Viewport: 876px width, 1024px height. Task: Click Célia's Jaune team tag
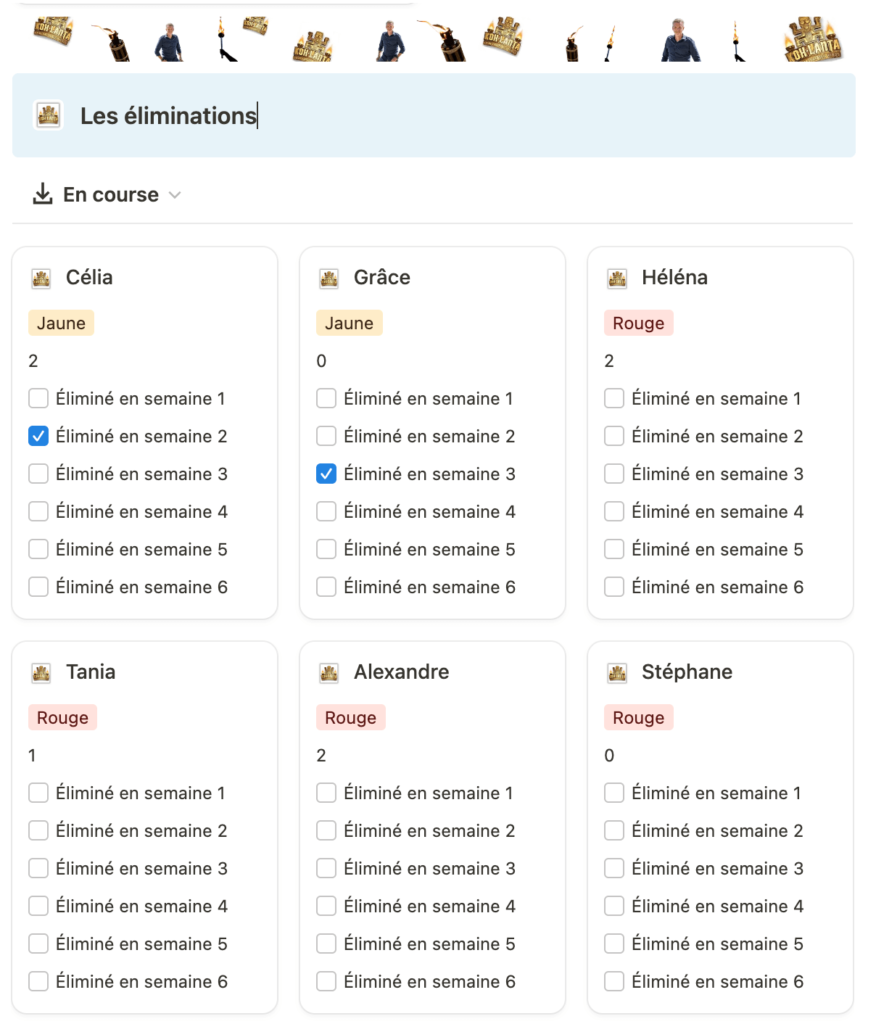coord(61,323)
